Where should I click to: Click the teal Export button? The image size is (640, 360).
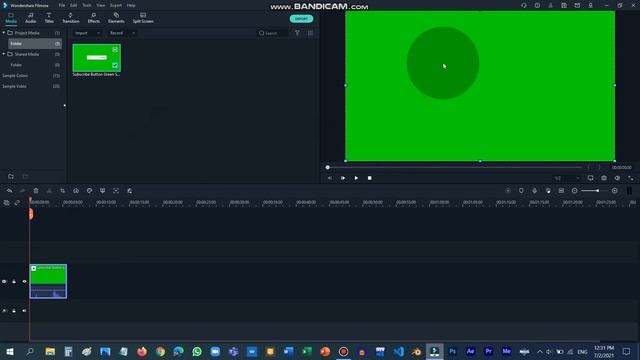(x=301, y=19)
